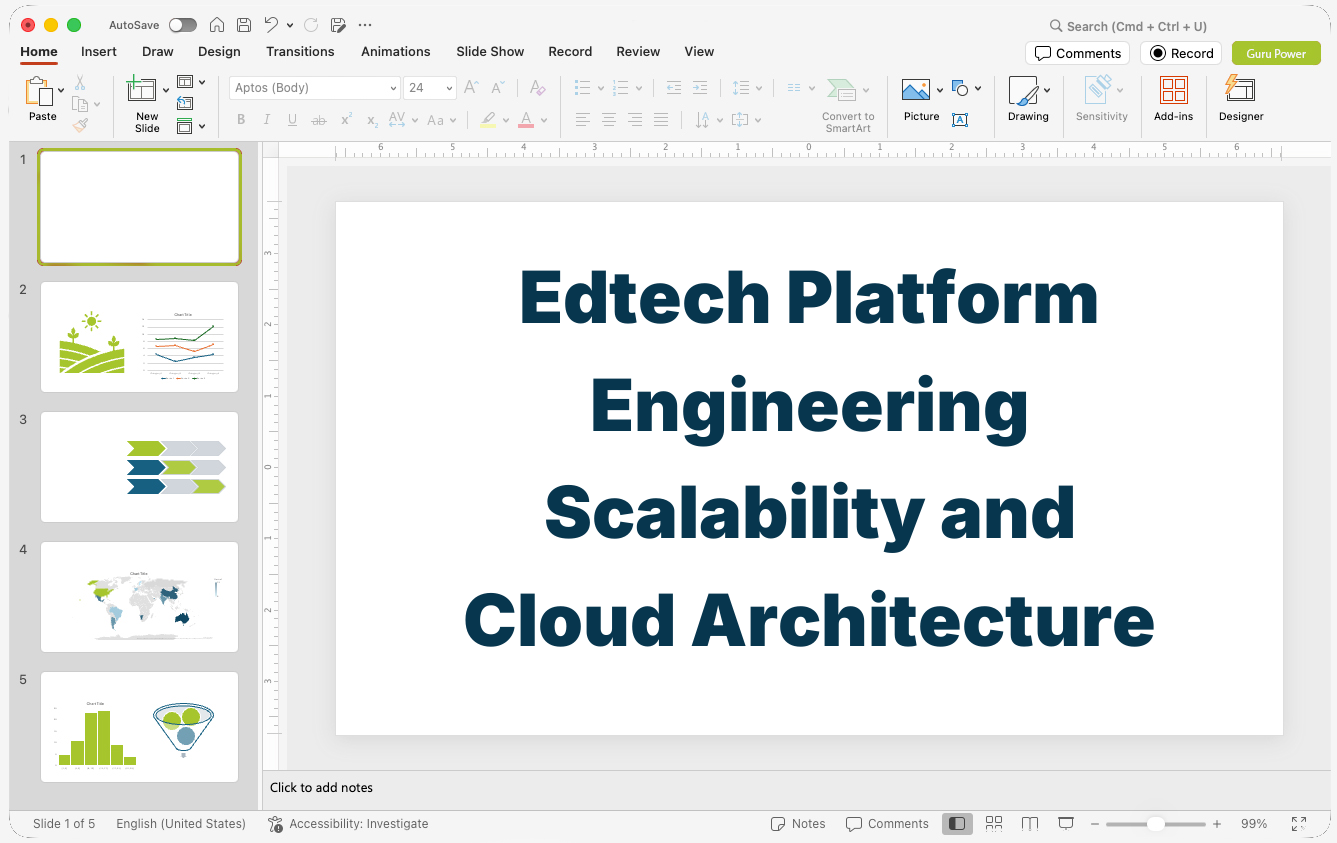Click the Paste clipboard icon

40,92
